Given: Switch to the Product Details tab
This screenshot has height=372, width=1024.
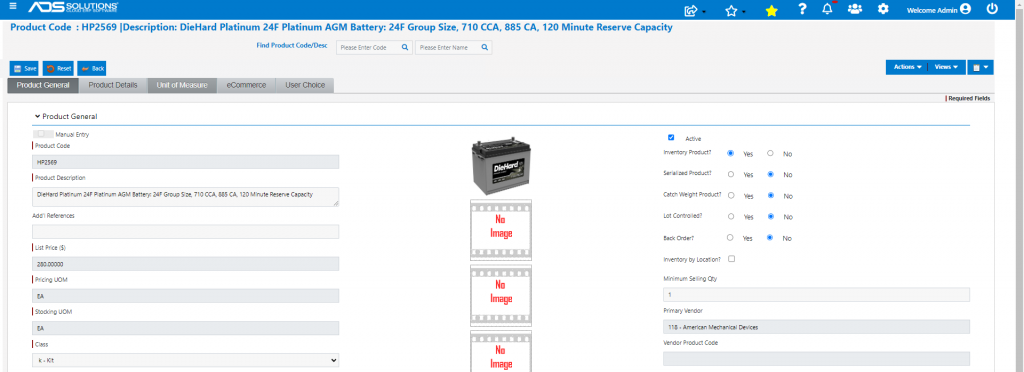Looking at the screenshot, I should pos(113,85).
